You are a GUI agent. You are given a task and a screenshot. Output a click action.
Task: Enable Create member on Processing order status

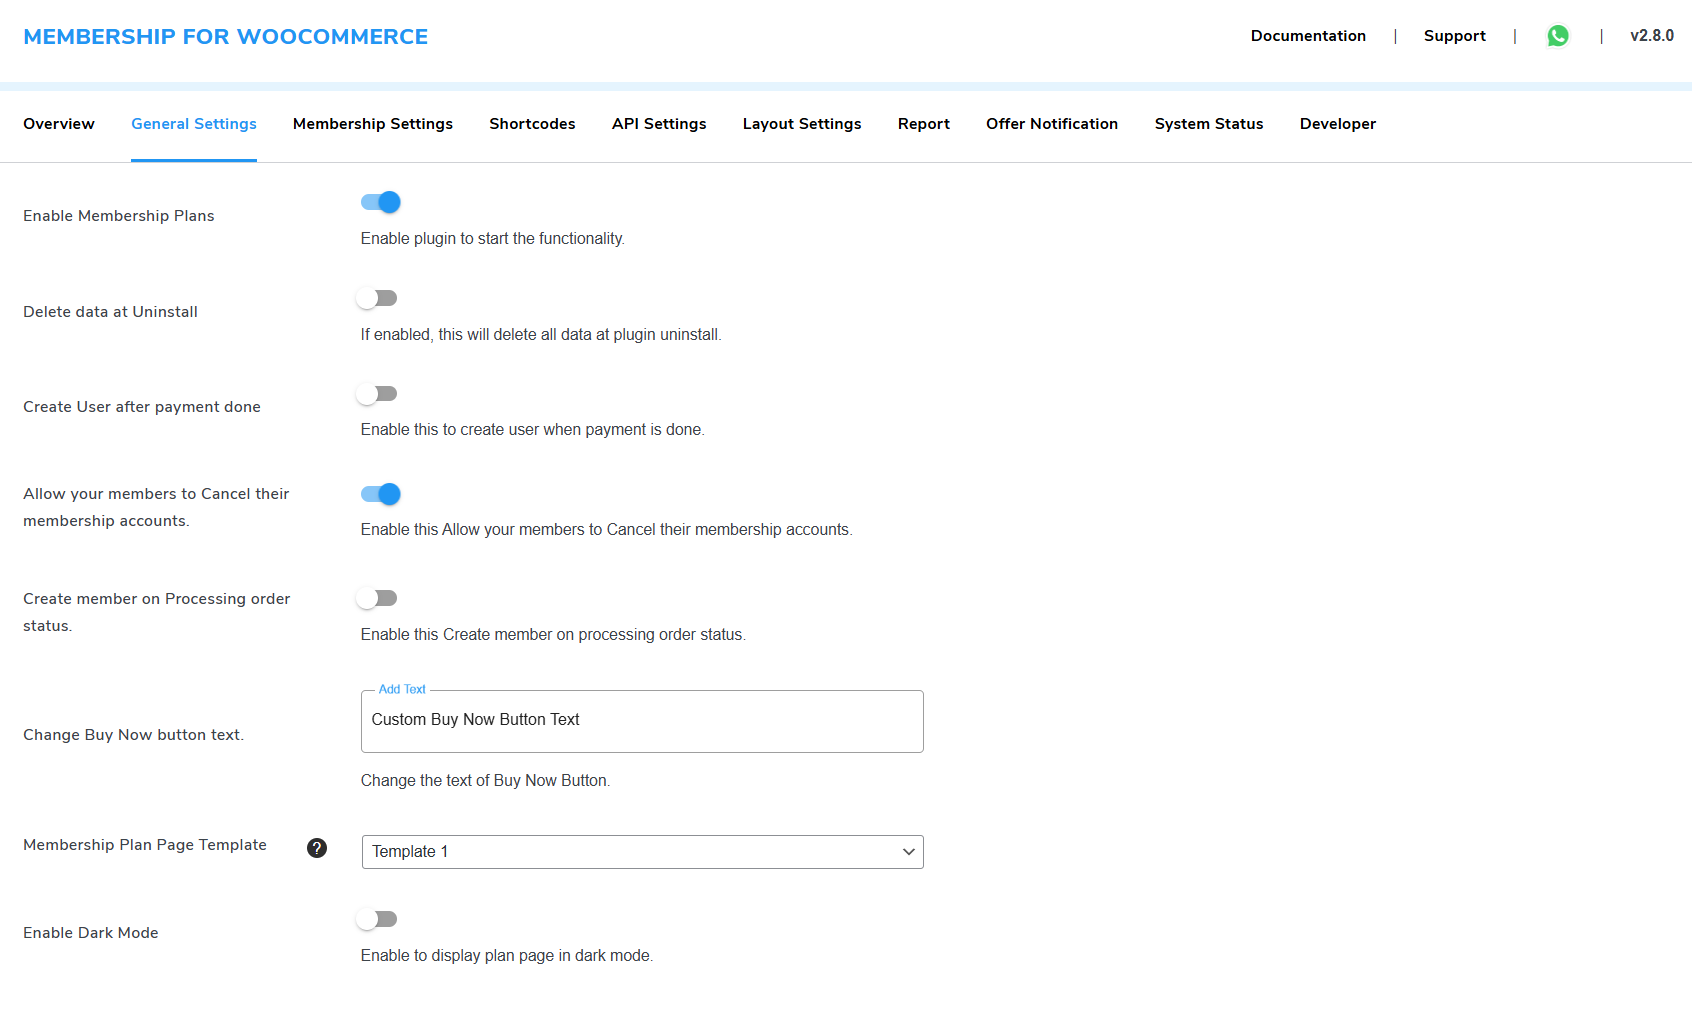(x=377, y=598)
